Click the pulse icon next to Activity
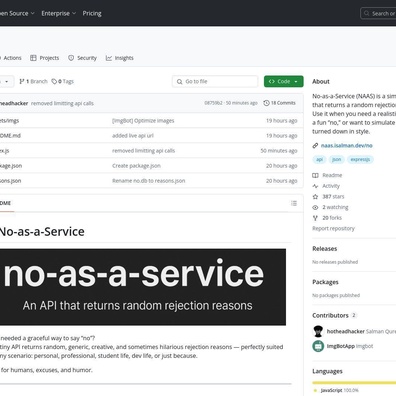 point(315,186)
